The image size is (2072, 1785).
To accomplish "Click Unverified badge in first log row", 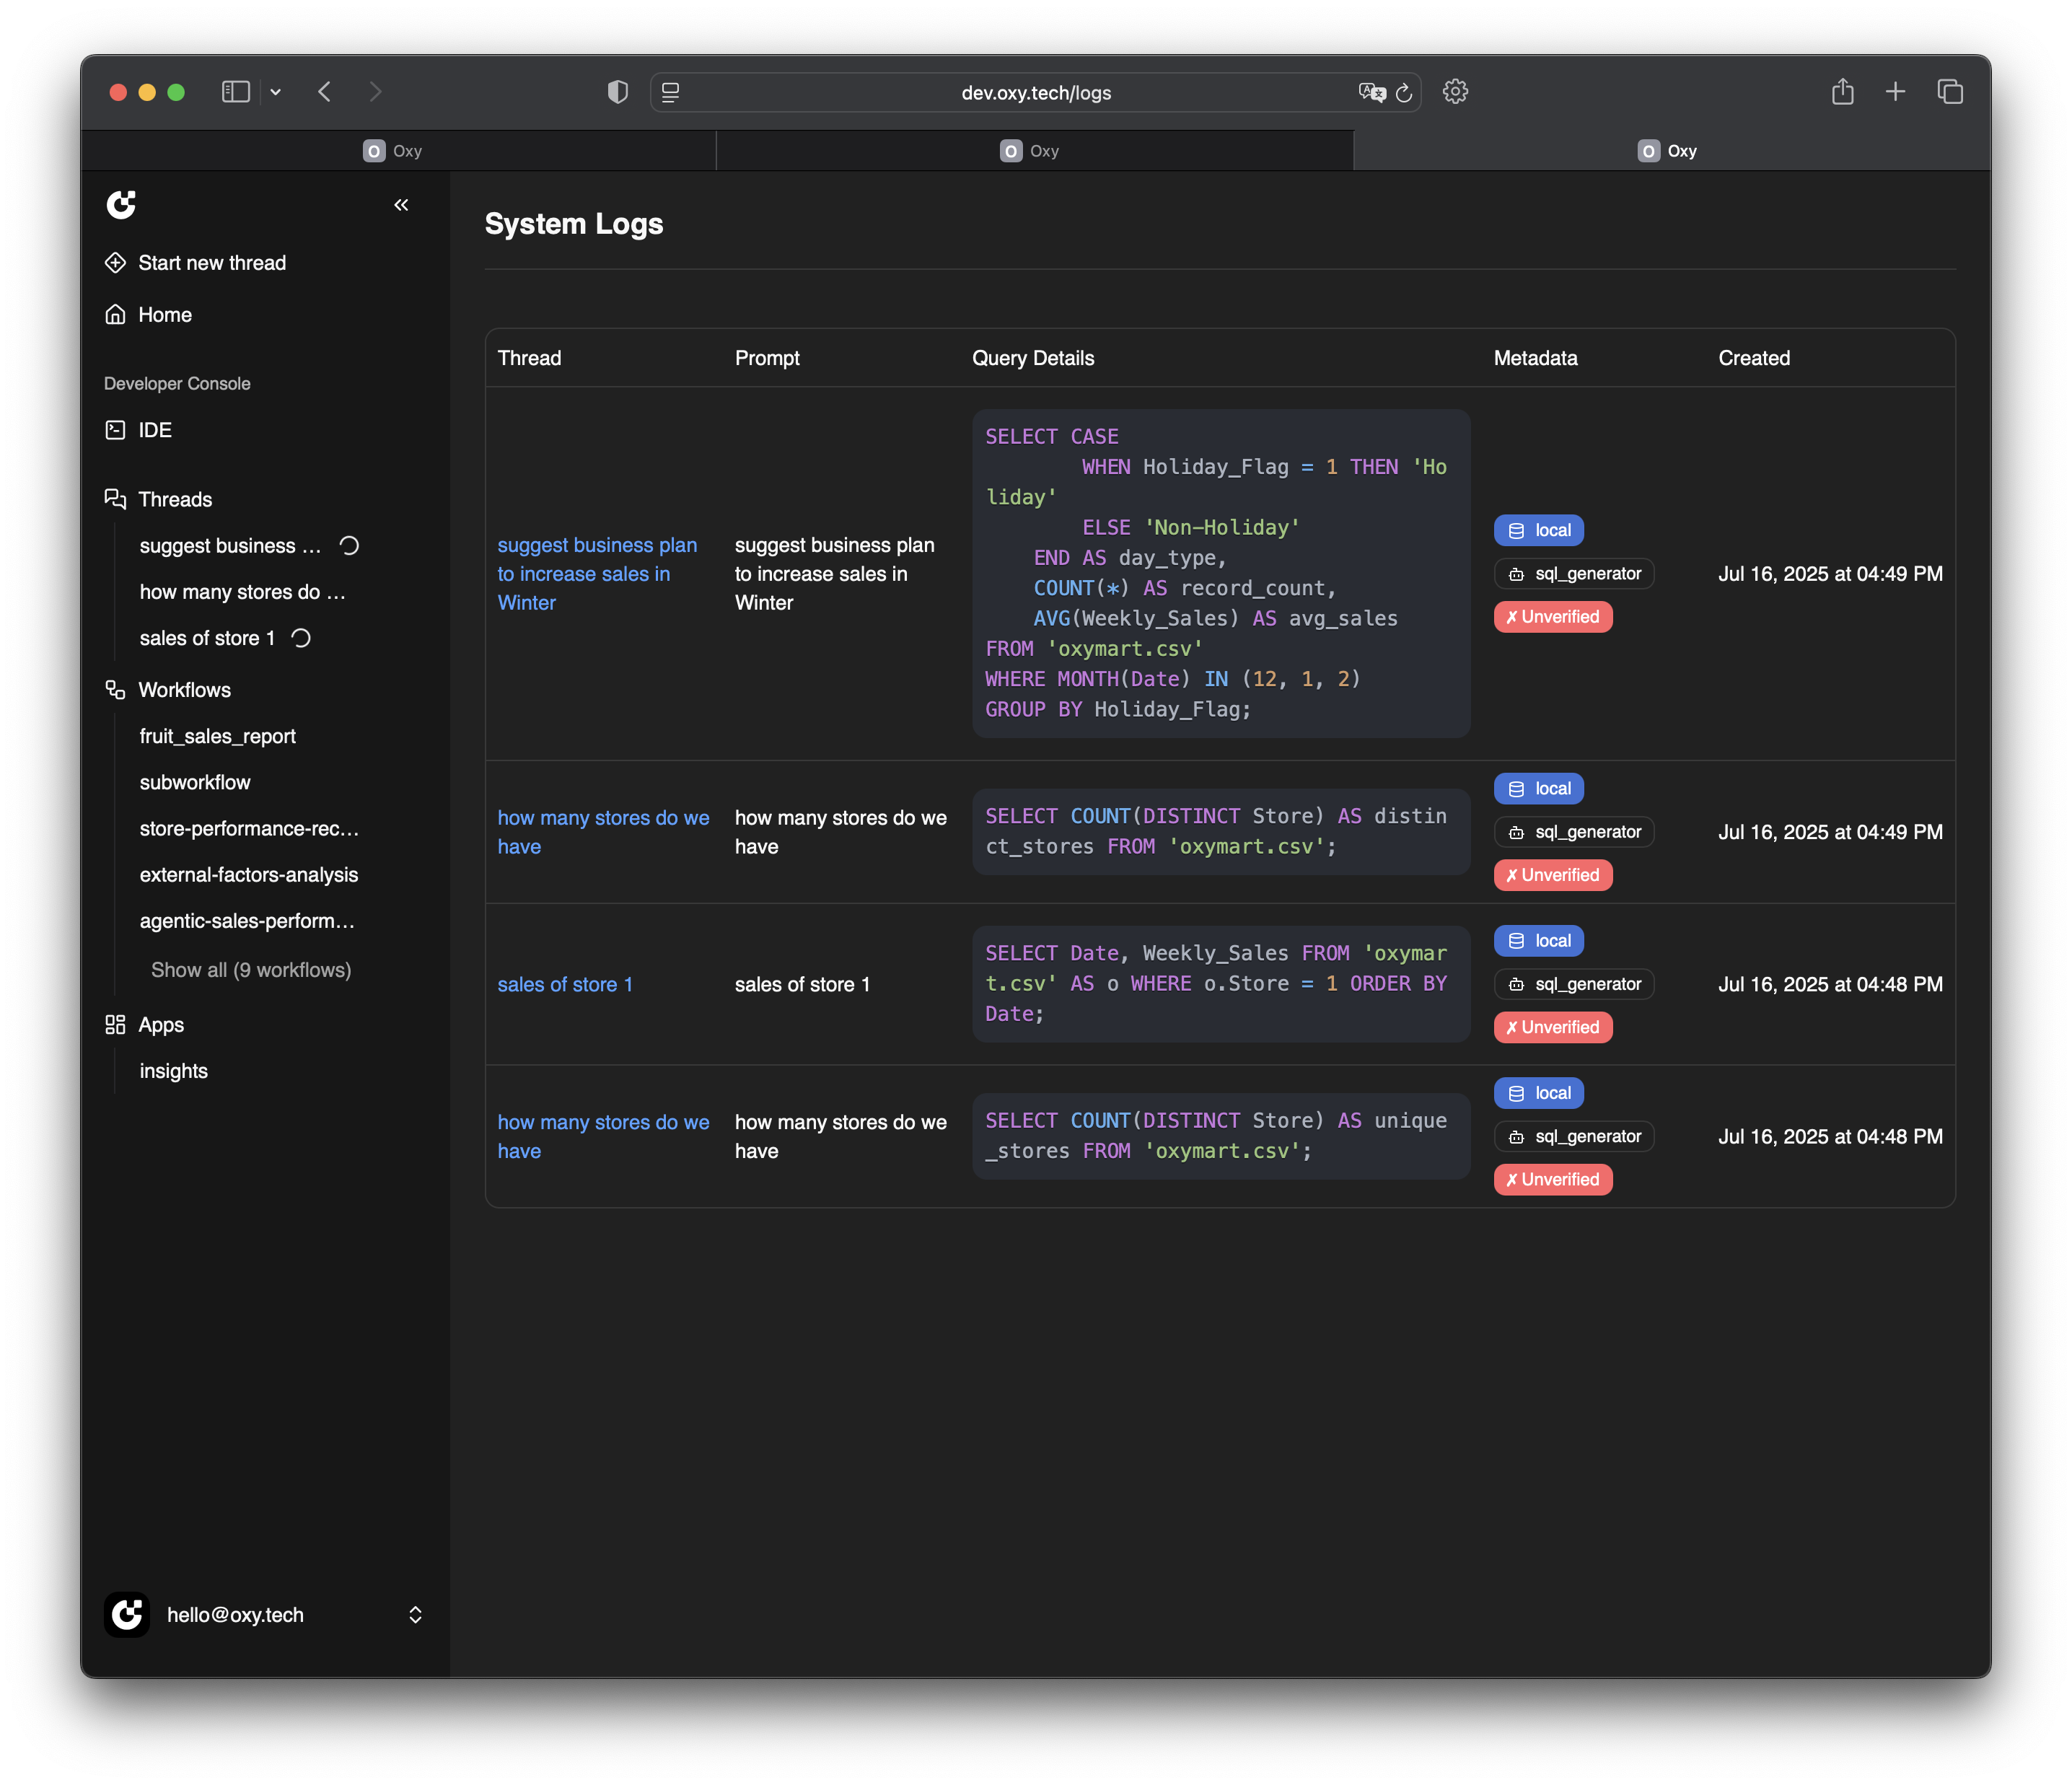I will 1553,617.
